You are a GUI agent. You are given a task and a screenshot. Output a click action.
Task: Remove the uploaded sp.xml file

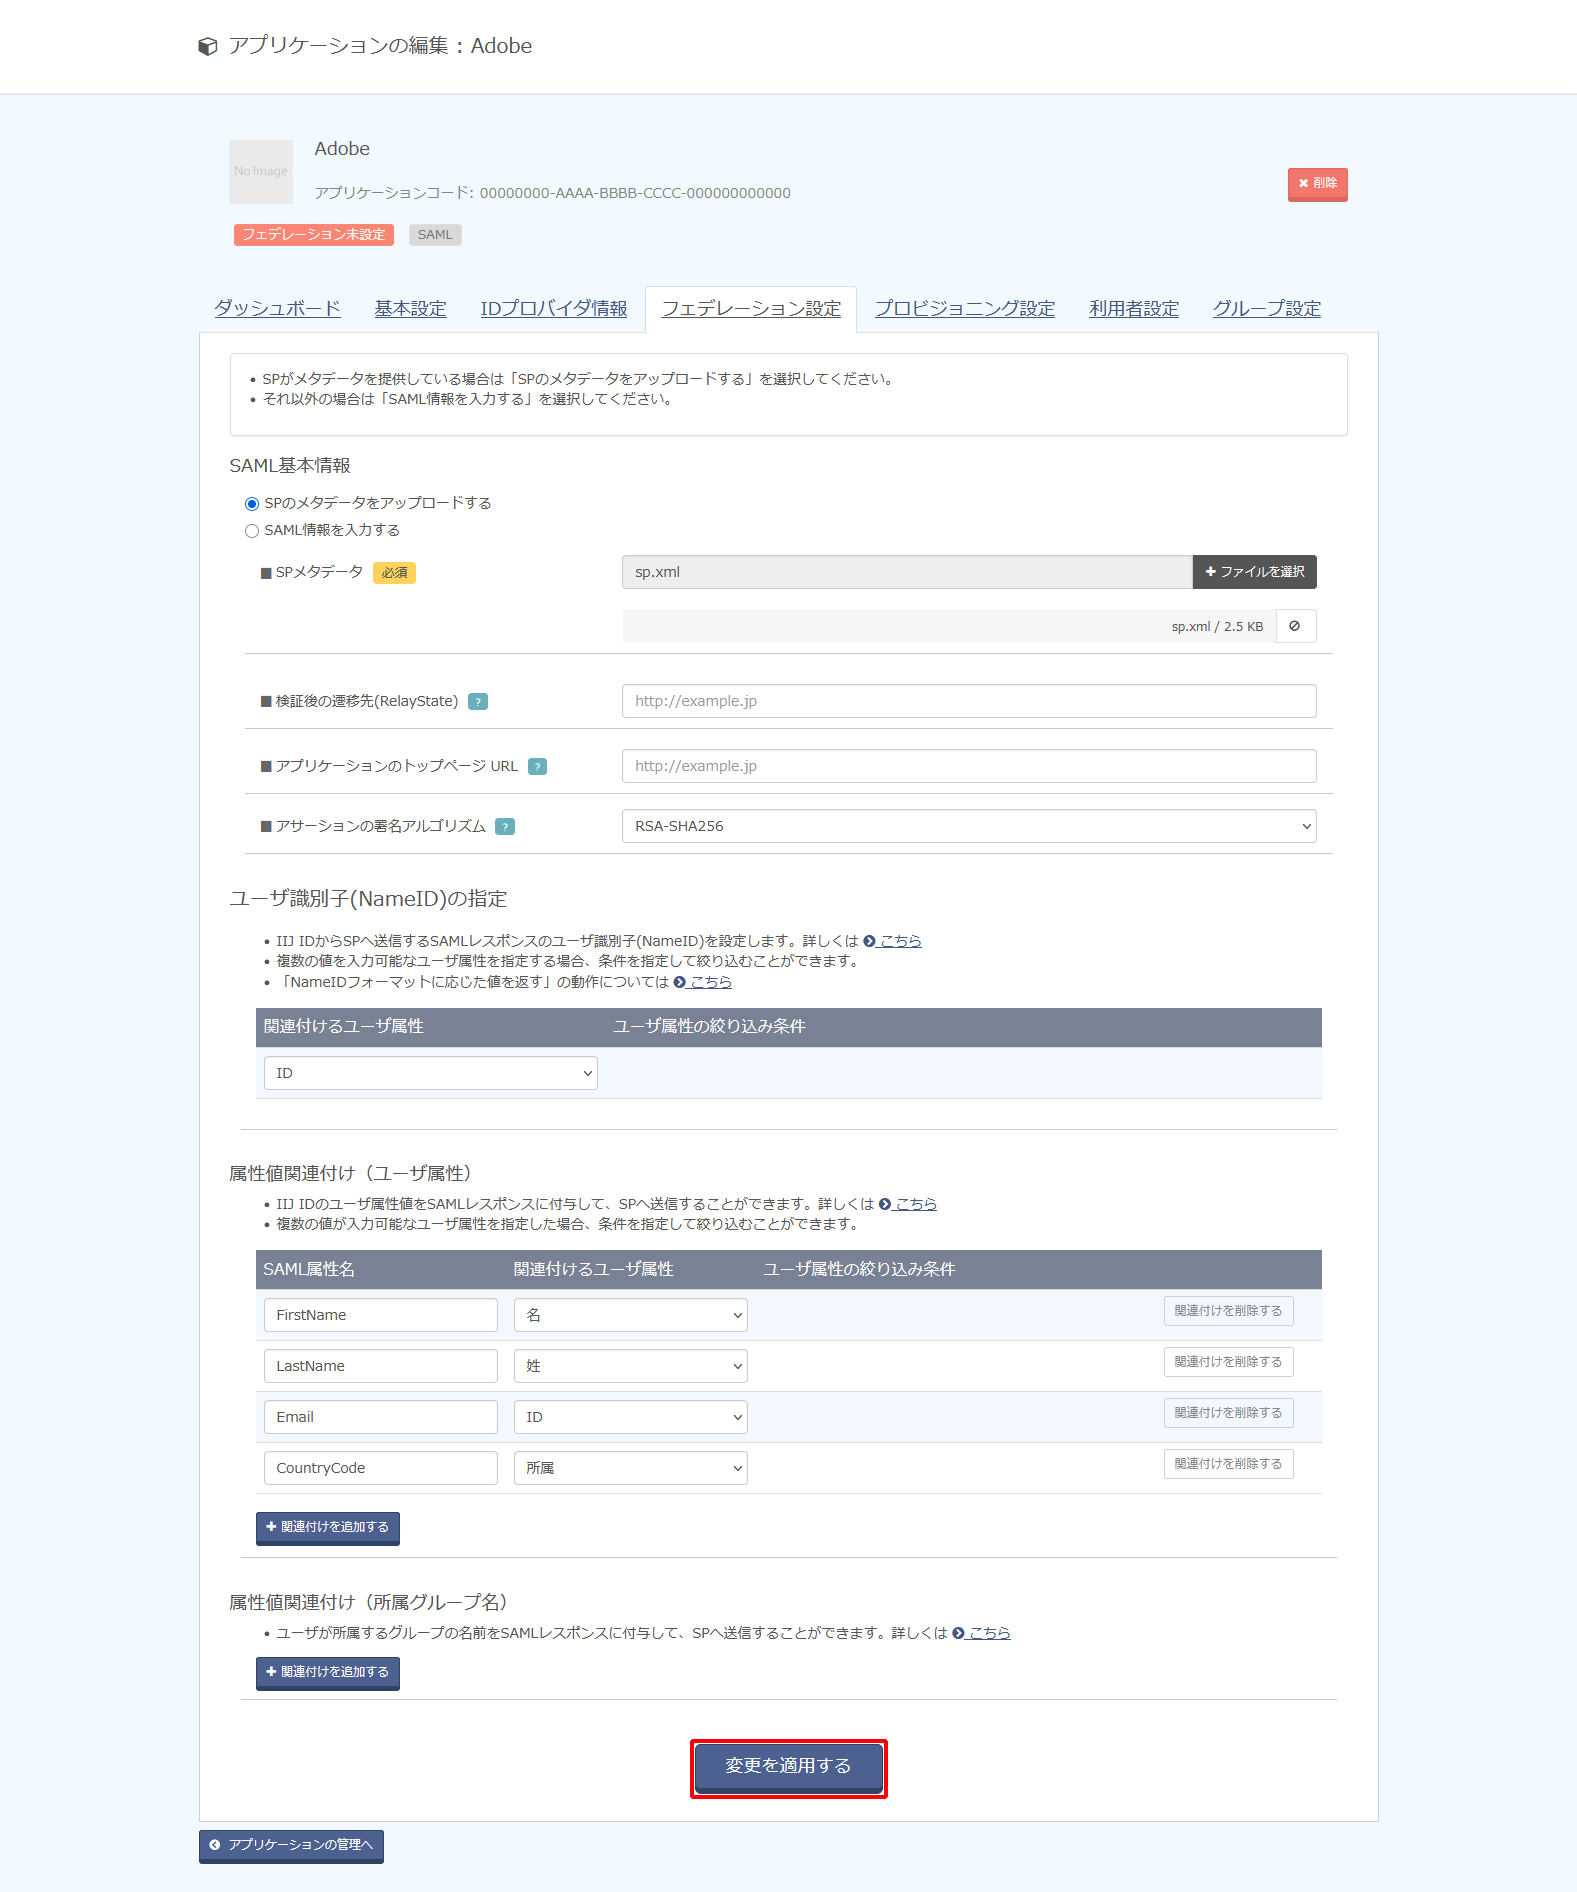tap(1295, 627)
